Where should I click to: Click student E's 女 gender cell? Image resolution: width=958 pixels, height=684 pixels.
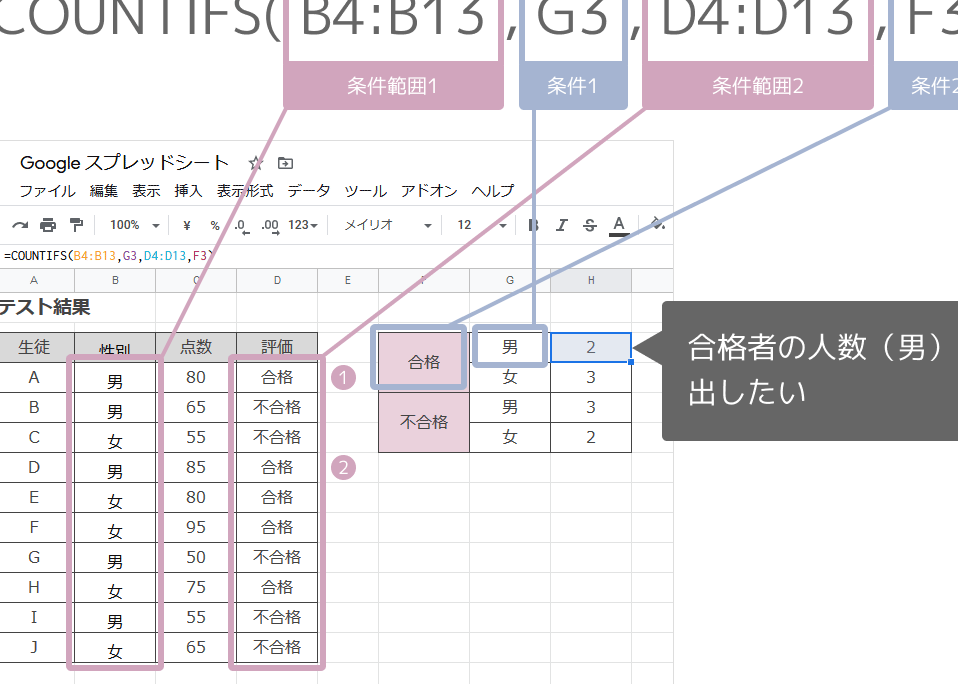(x=115, y=498)
